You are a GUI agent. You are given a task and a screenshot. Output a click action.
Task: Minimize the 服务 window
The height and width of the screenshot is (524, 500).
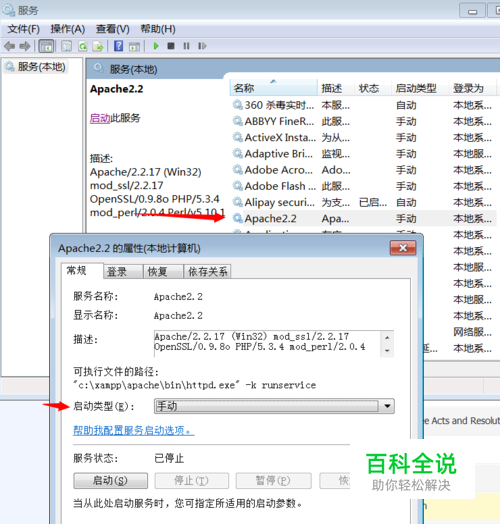coord(472,11)
